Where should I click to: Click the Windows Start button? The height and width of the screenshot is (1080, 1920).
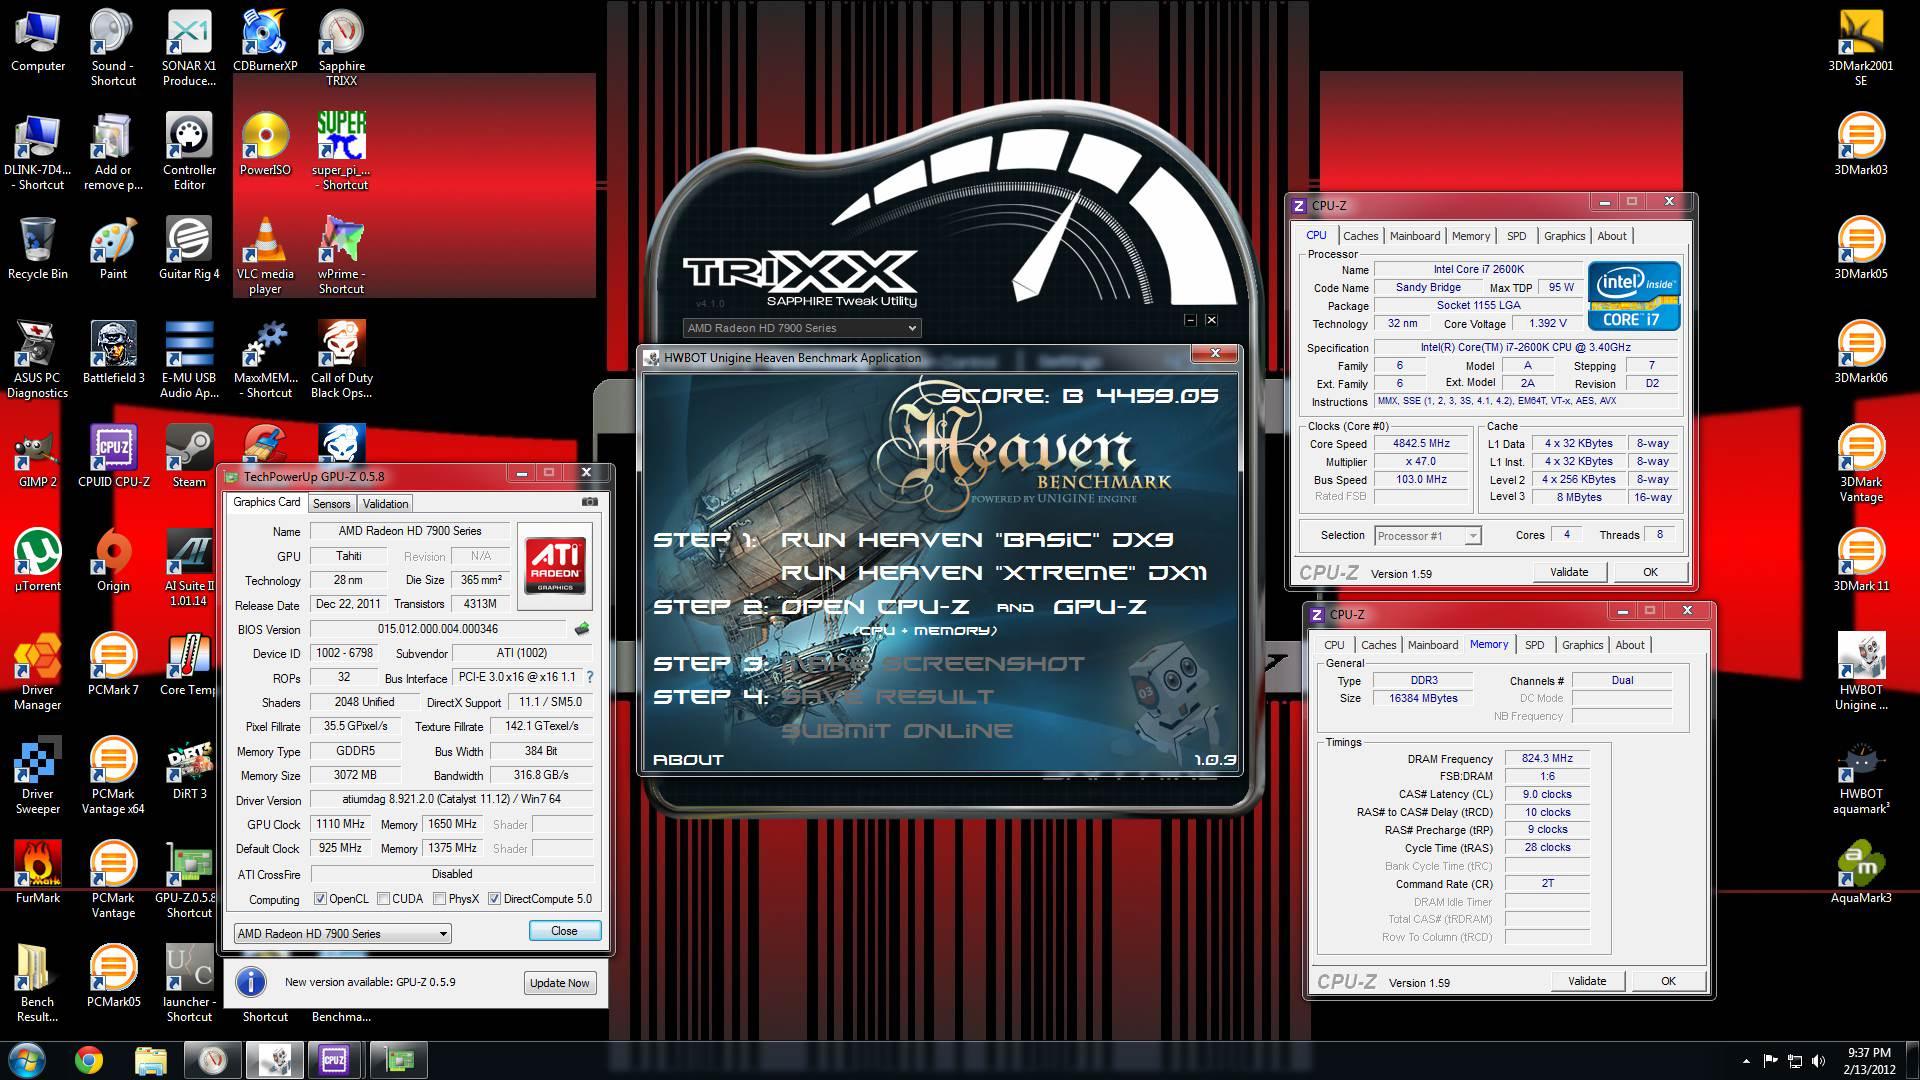pyautogui.click(x=27, y=1060)
